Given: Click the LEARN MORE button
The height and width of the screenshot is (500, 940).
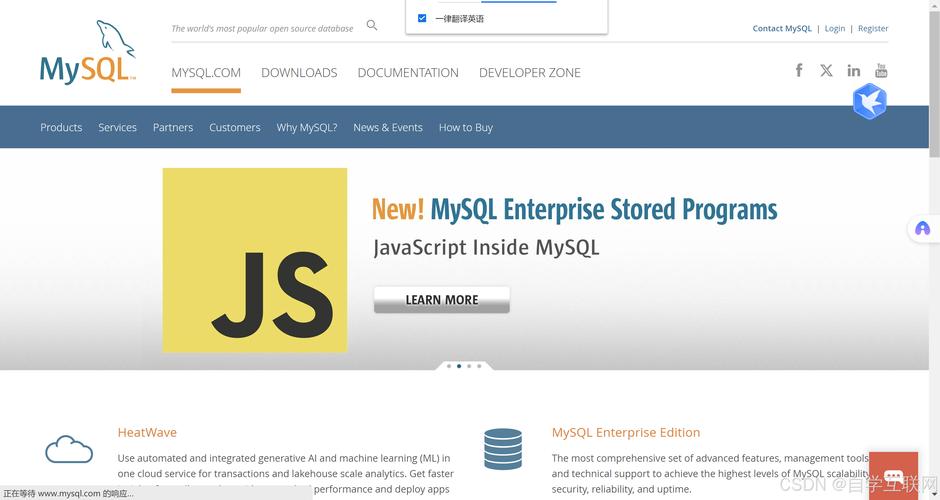Looking at the screenshot, I should click(442, 300).
